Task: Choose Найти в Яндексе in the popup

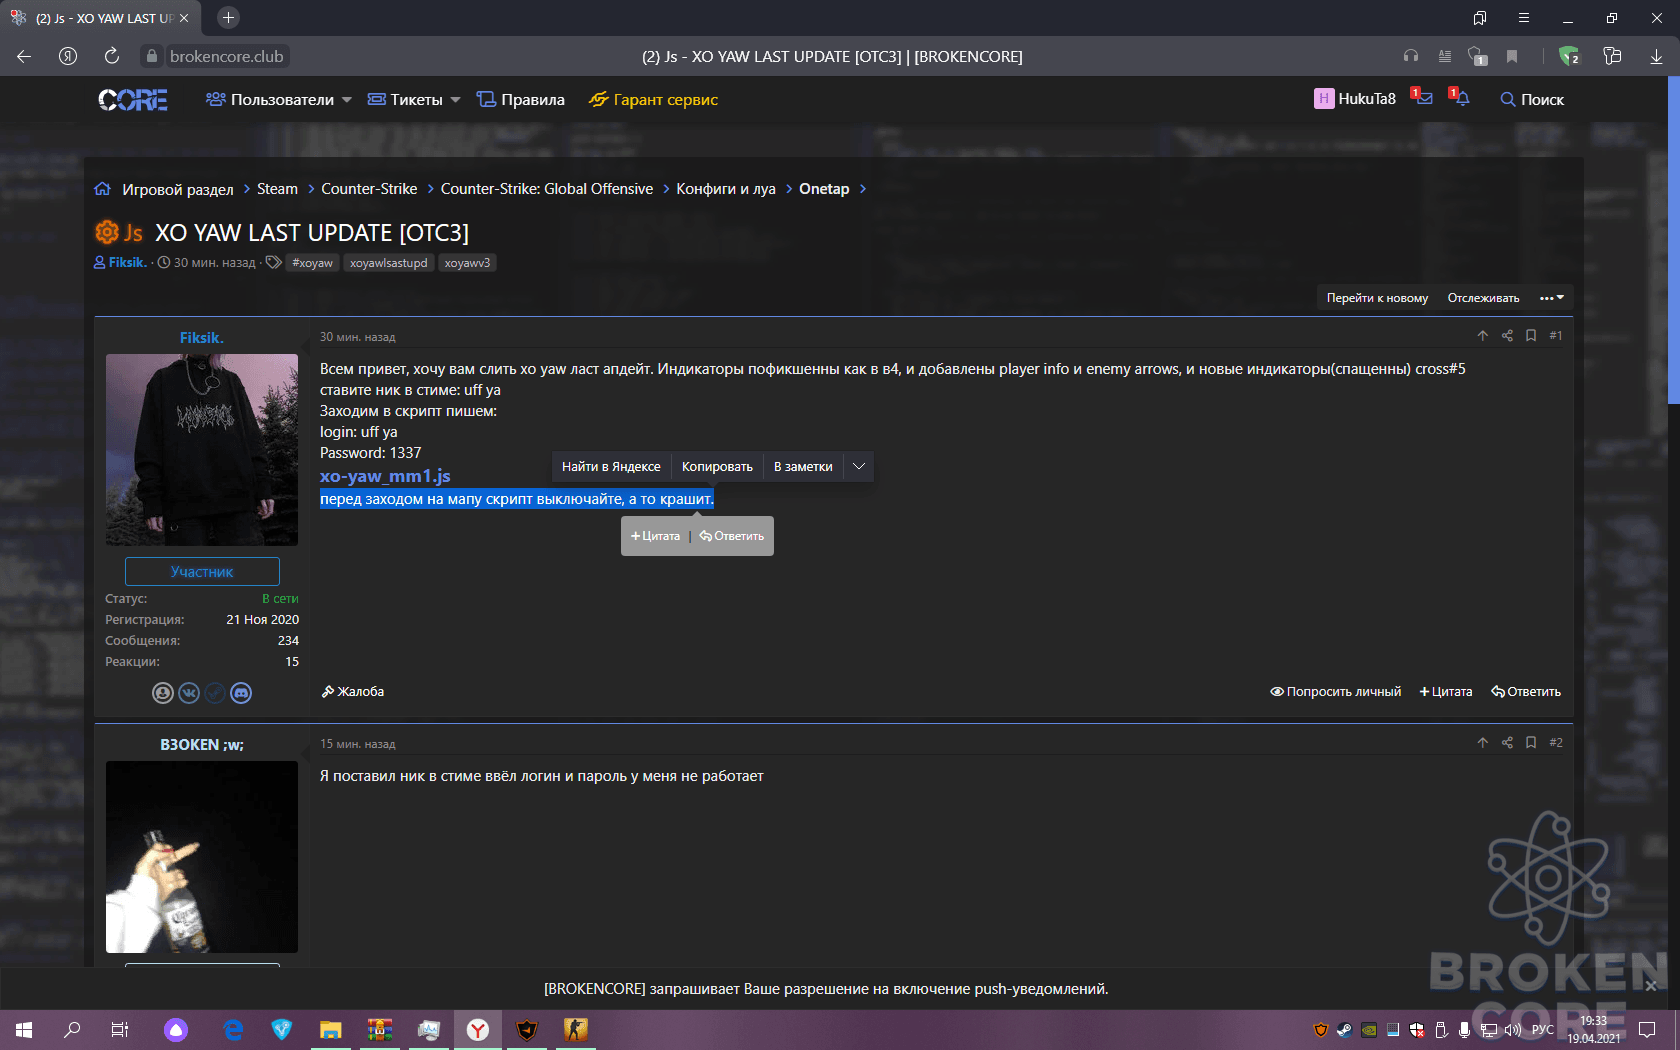Action: (x=611, y=467)
